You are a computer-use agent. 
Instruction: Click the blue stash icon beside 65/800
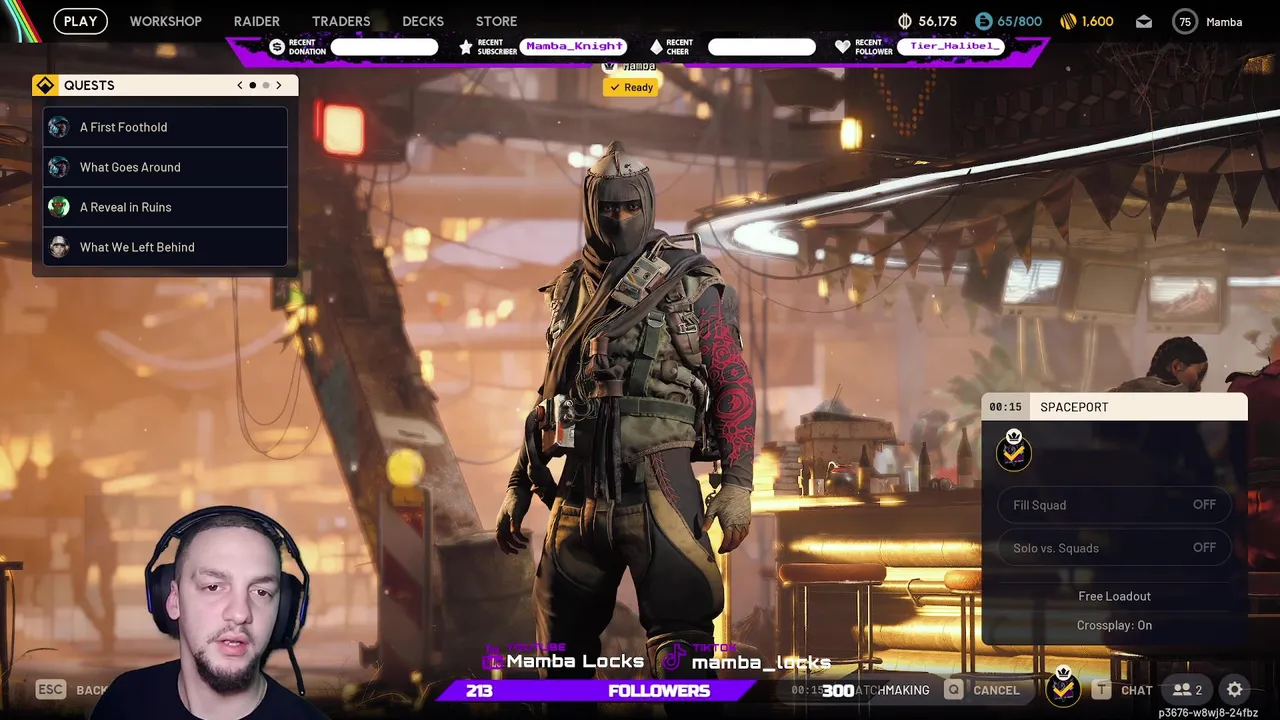983,21
